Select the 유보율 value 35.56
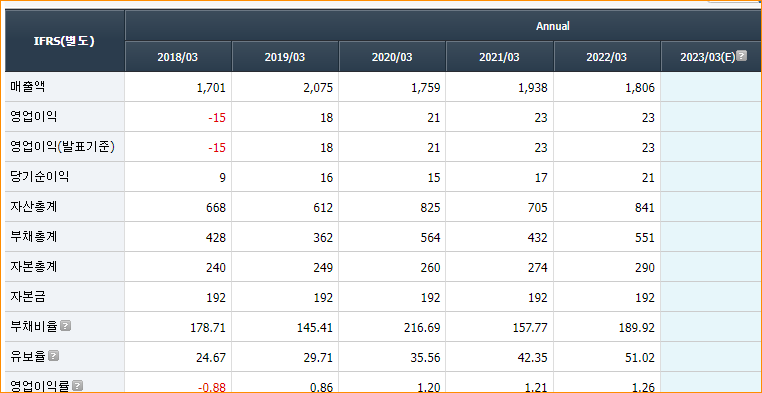The width and height of the screenshot is (762, 393). pyautogui.click(x=425, y=358)
